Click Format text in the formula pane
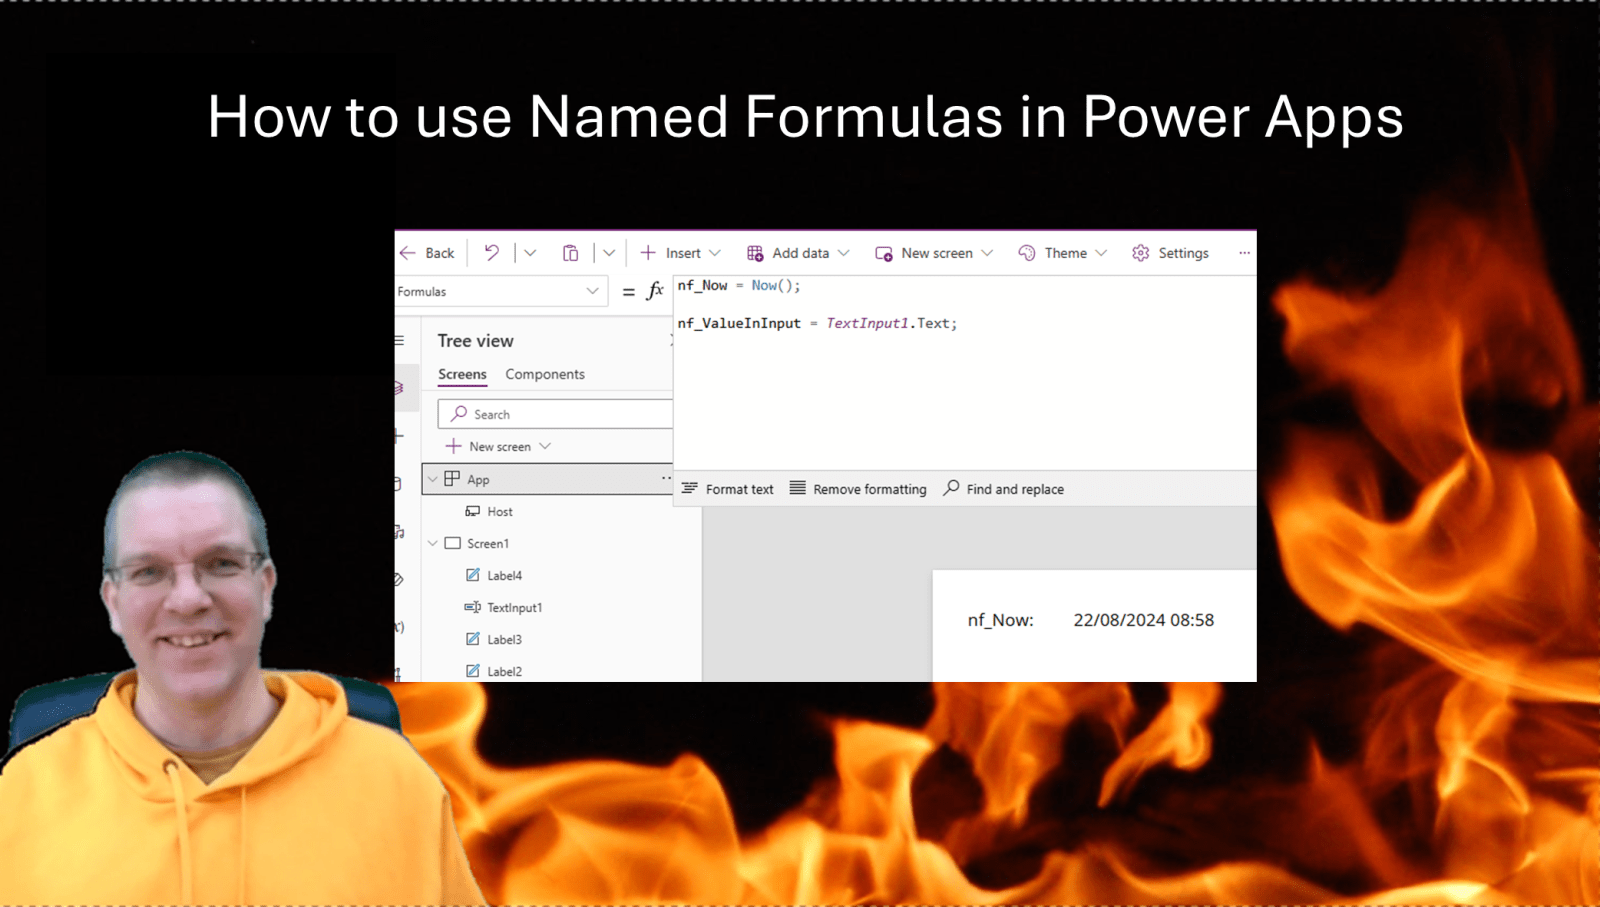Image resolution: width=1600 pixels, height=907 pixels. [729, 489]
